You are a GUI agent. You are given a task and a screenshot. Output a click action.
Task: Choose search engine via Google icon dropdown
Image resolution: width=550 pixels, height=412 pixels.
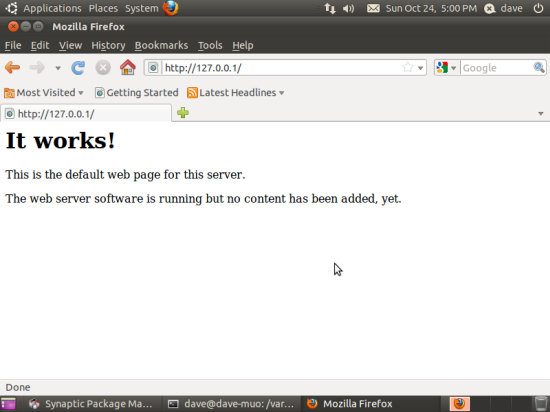[446, 68]
